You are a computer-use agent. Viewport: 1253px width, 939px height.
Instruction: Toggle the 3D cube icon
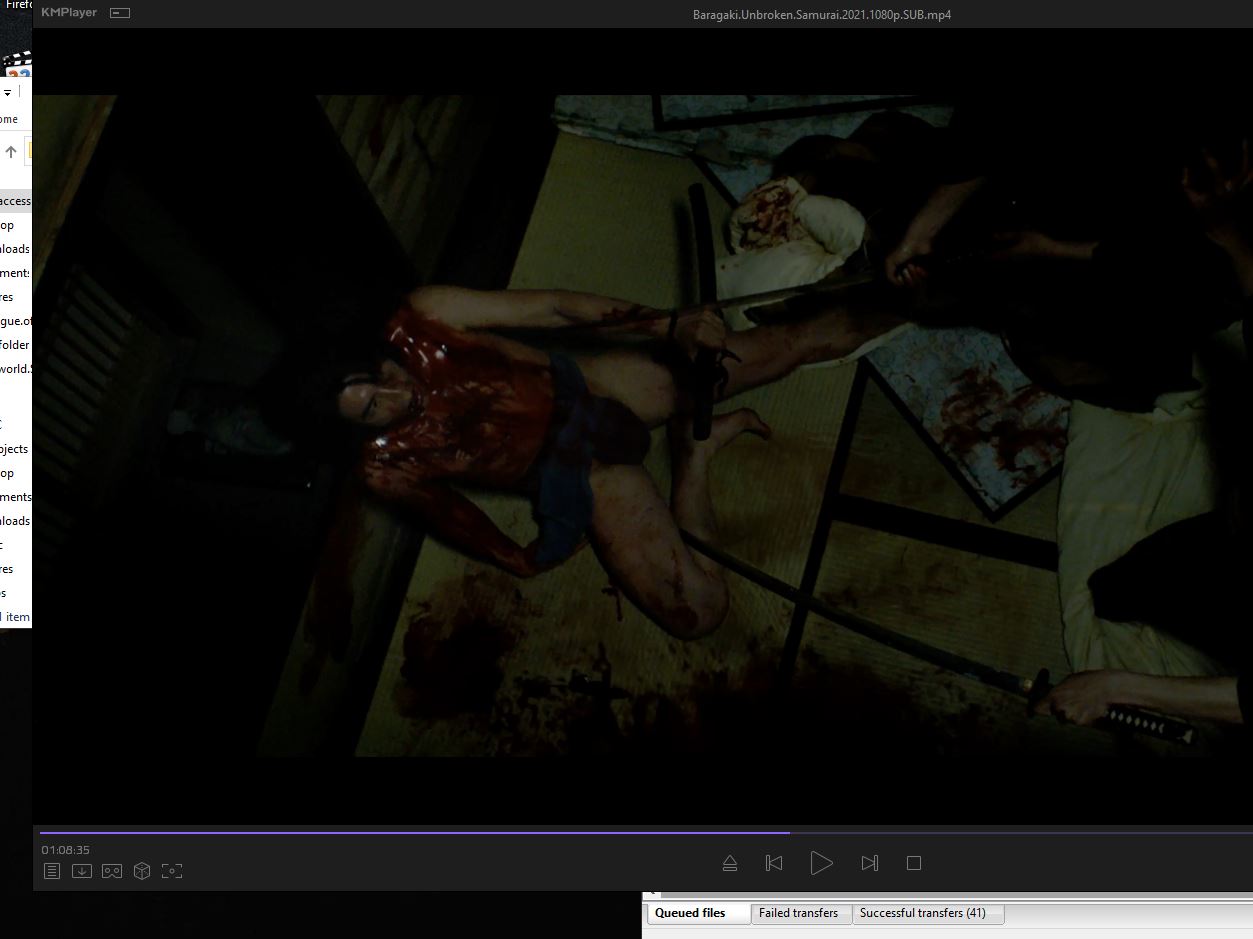(x=142, y=871)
